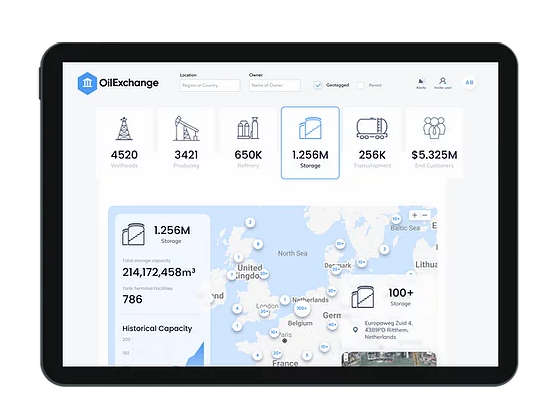Select the Producing pumpjack icon card
The height and width of the screenshot is (405, 552).
coord(186,143)
